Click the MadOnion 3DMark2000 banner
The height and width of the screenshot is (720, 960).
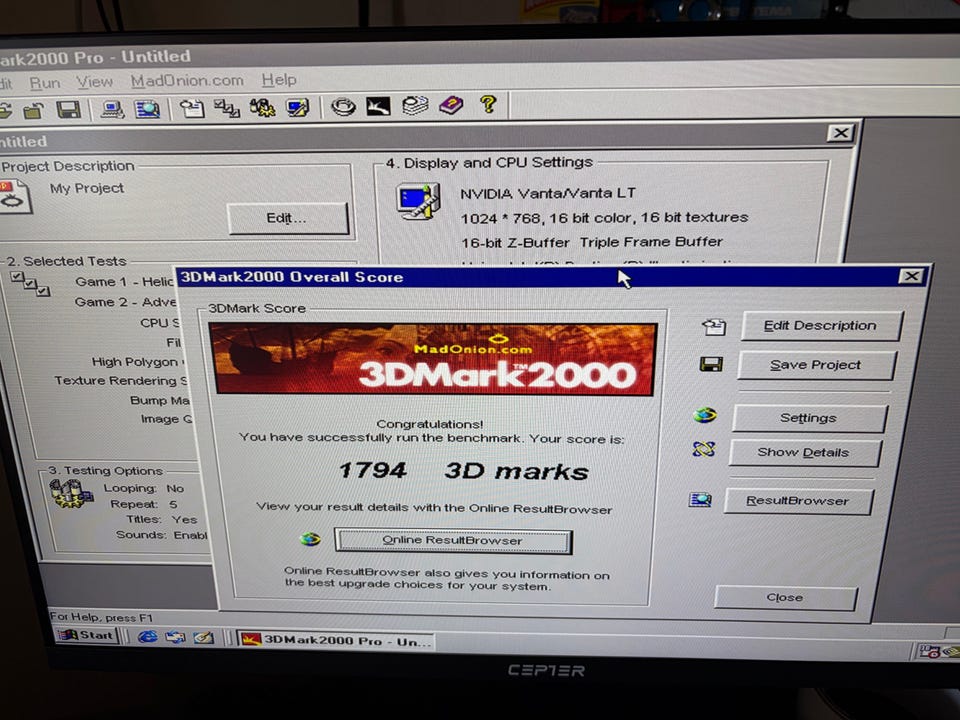coord(433,359)
